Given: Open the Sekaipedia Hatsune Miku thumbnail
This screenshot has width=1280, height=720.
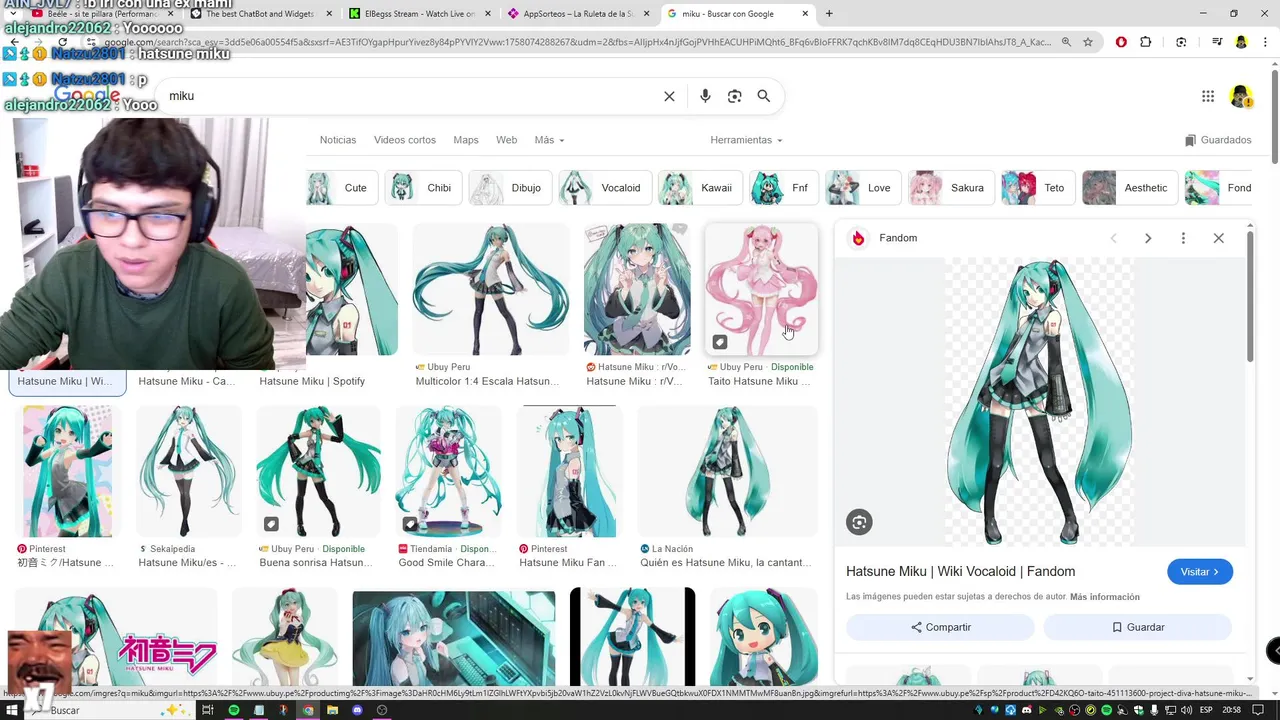Looking at the screenshot, I should coord(188,471).
